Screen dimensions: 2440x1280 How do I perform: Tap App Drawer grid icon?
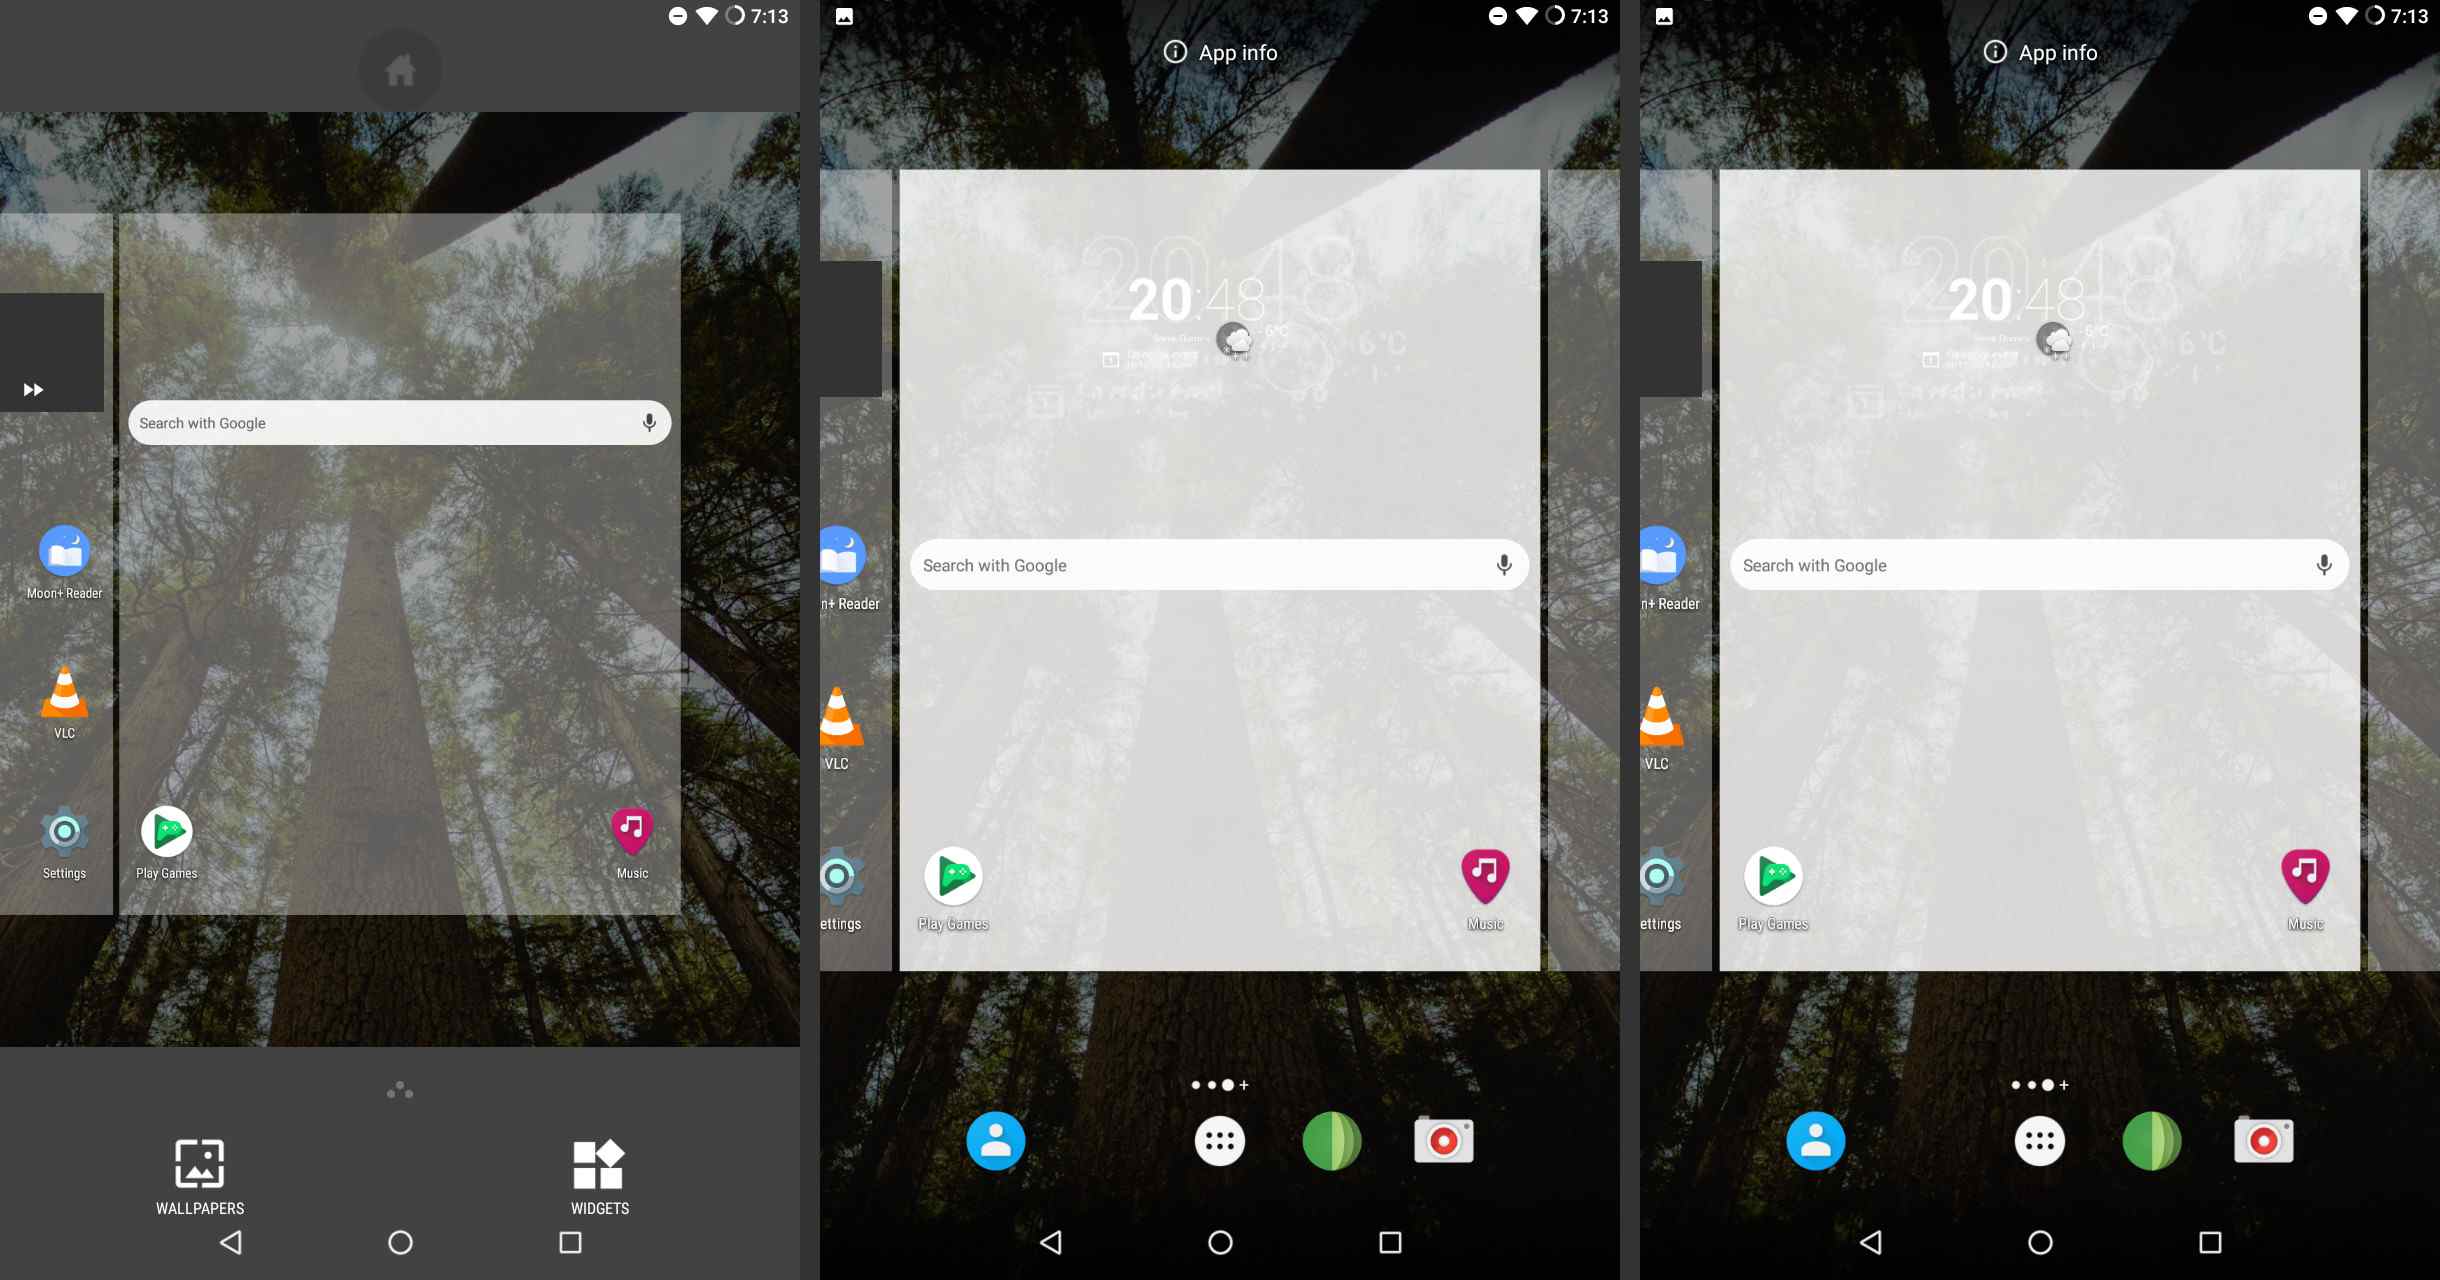click(1222, 1140)
